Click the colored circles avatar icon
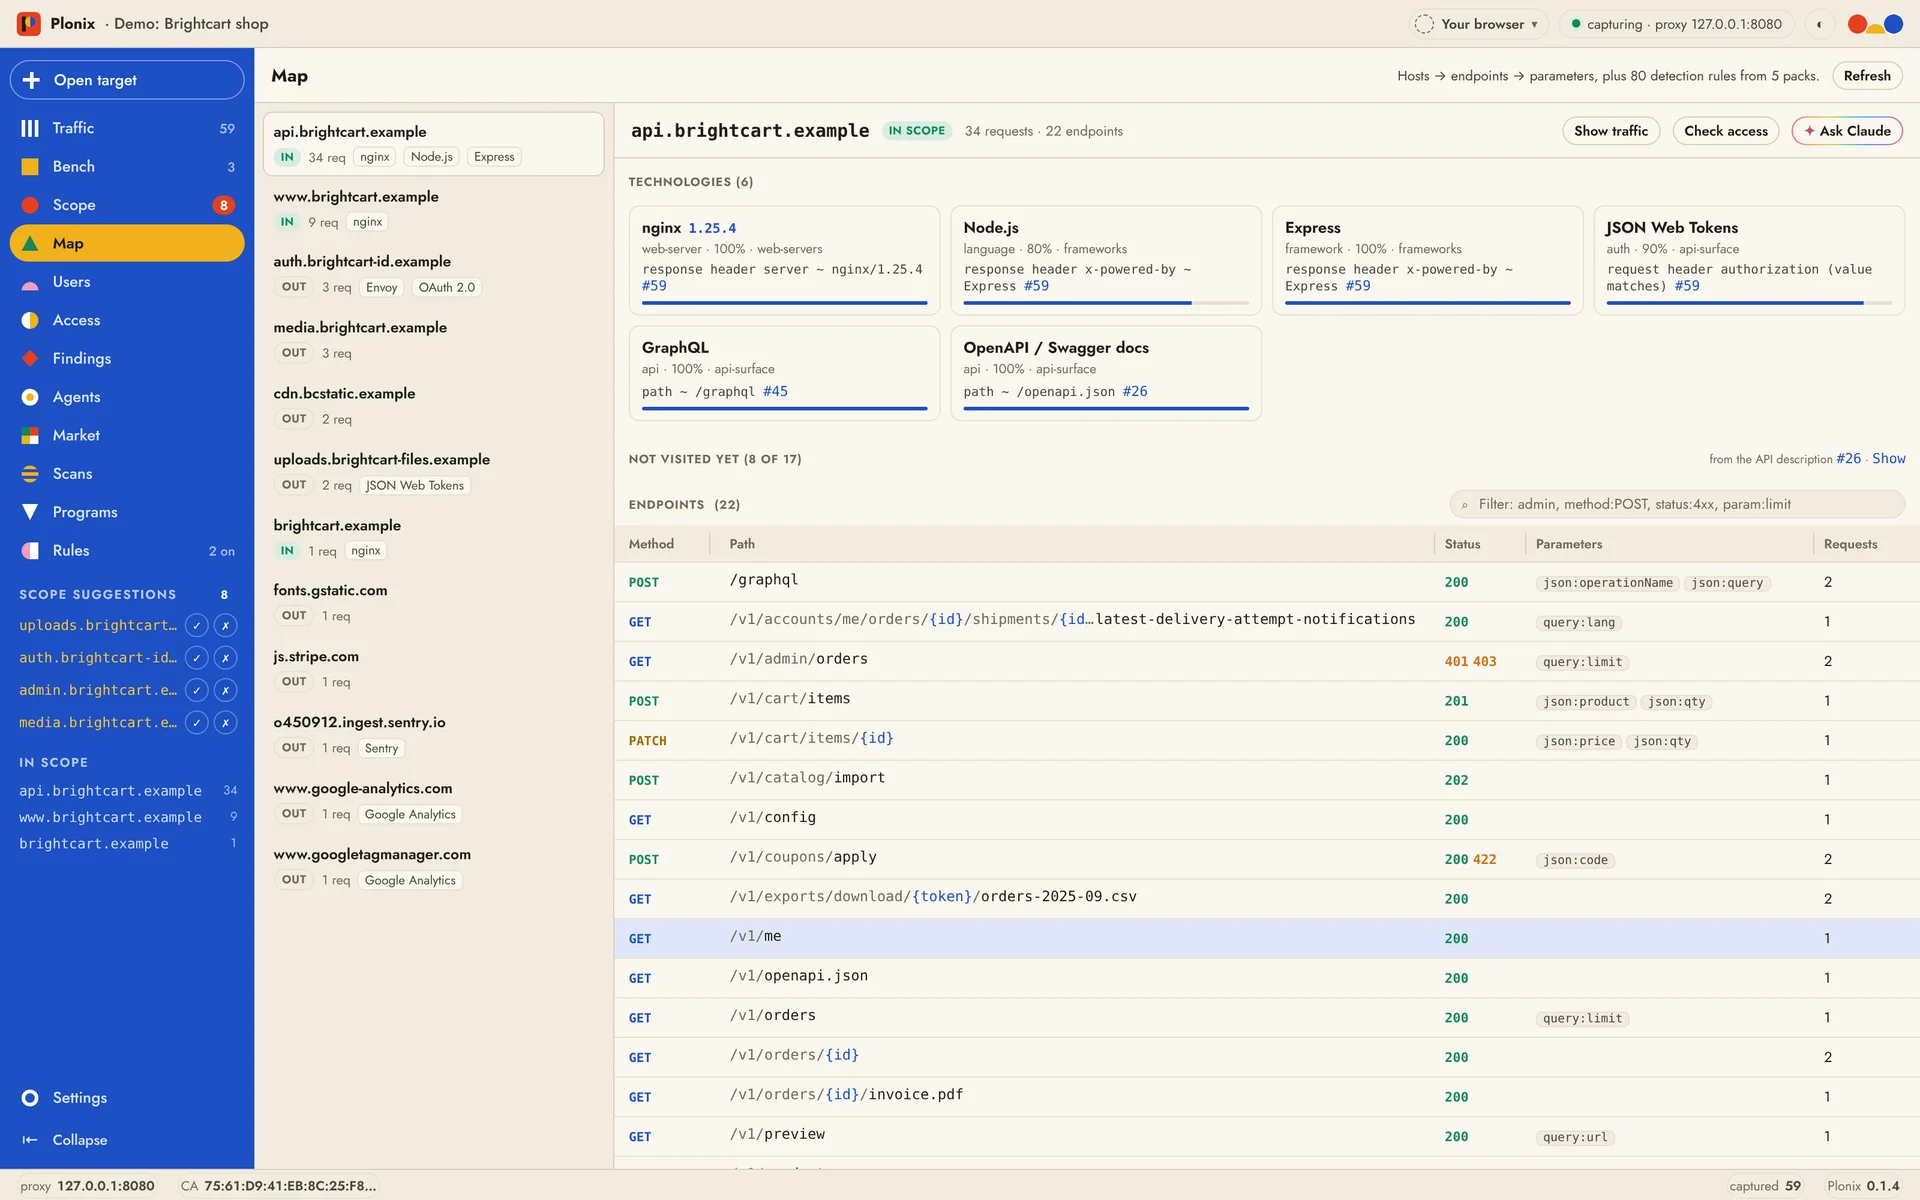 (1875, 24)
